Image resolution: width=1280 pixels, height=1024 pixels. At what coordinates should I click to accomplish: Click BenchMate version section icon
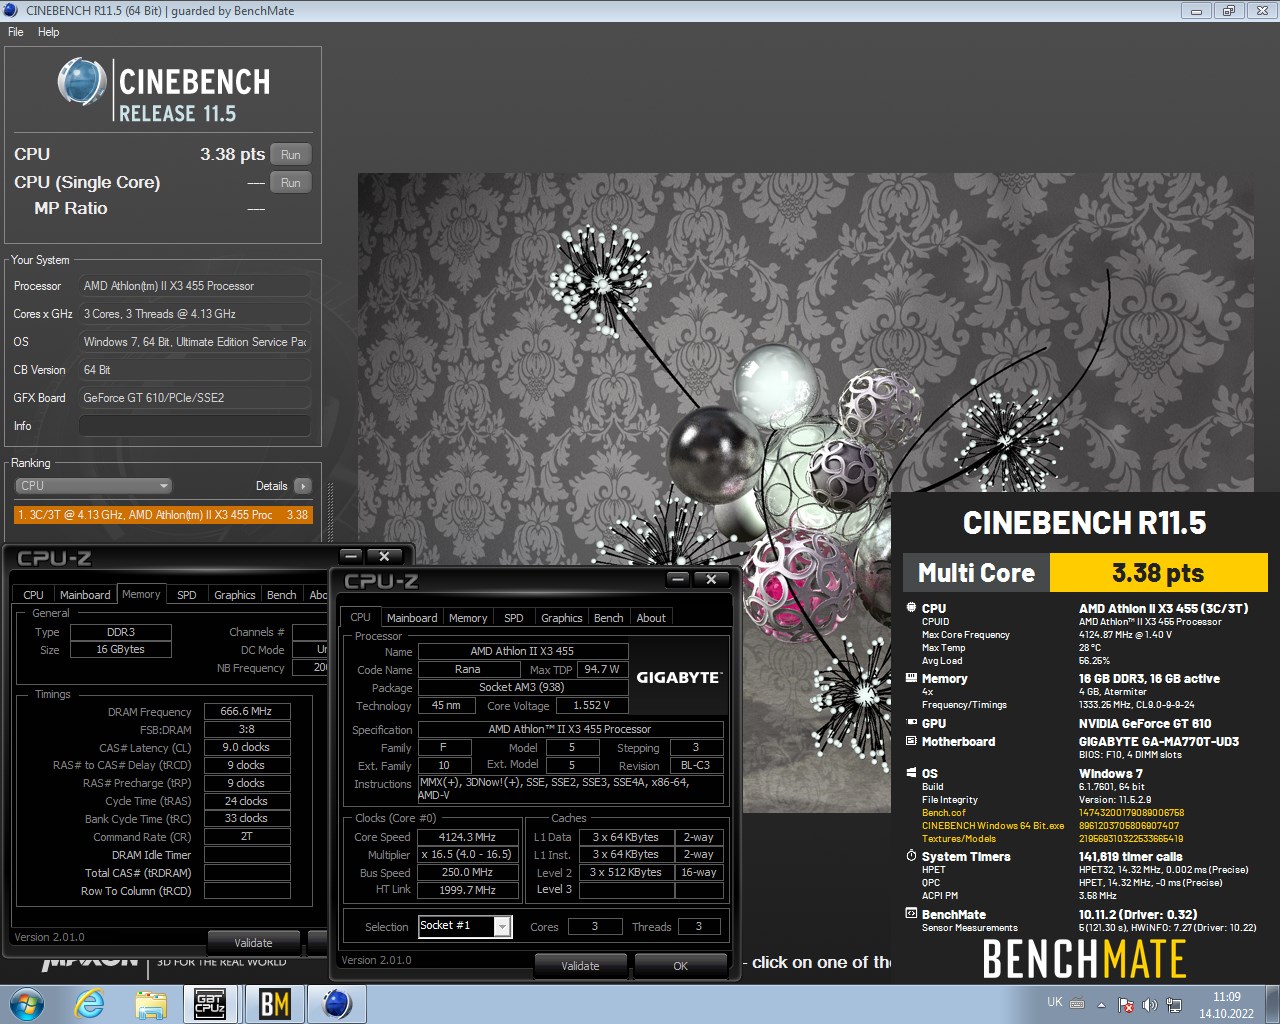[911, 914]
